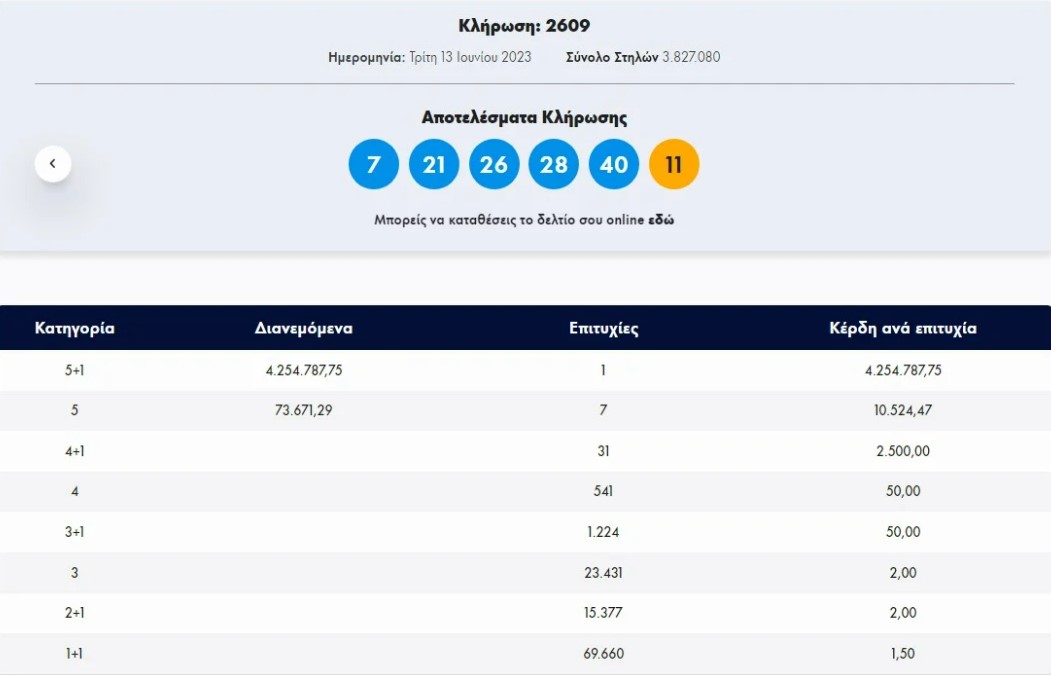Select the number ball 21
The image size is (1051, 675).
[x=433, y=163]
